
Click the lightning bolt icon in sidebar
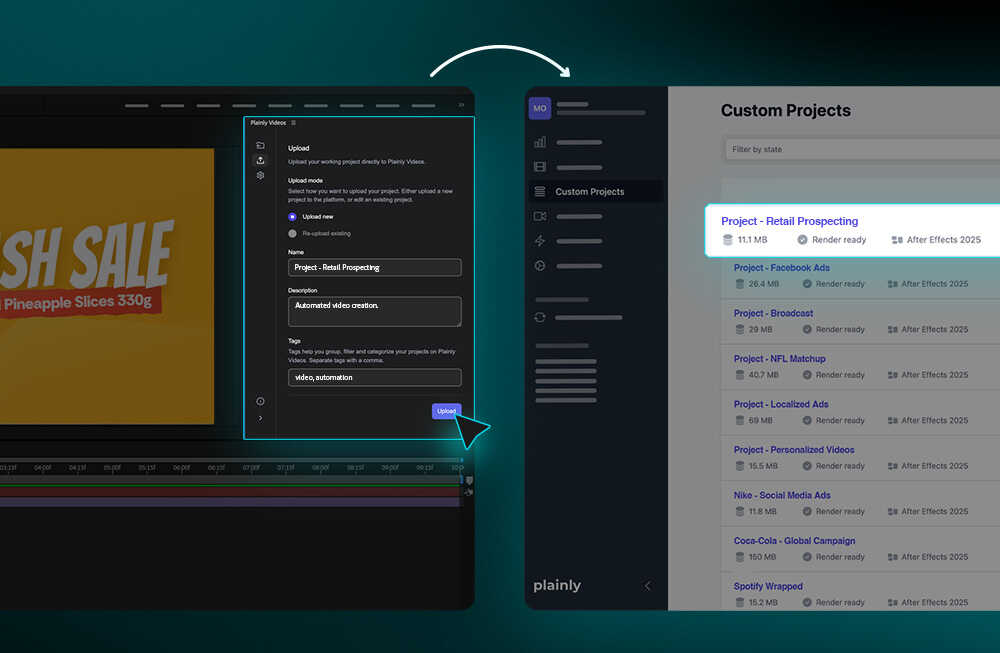pyautogui.click(x=540, y=241)
